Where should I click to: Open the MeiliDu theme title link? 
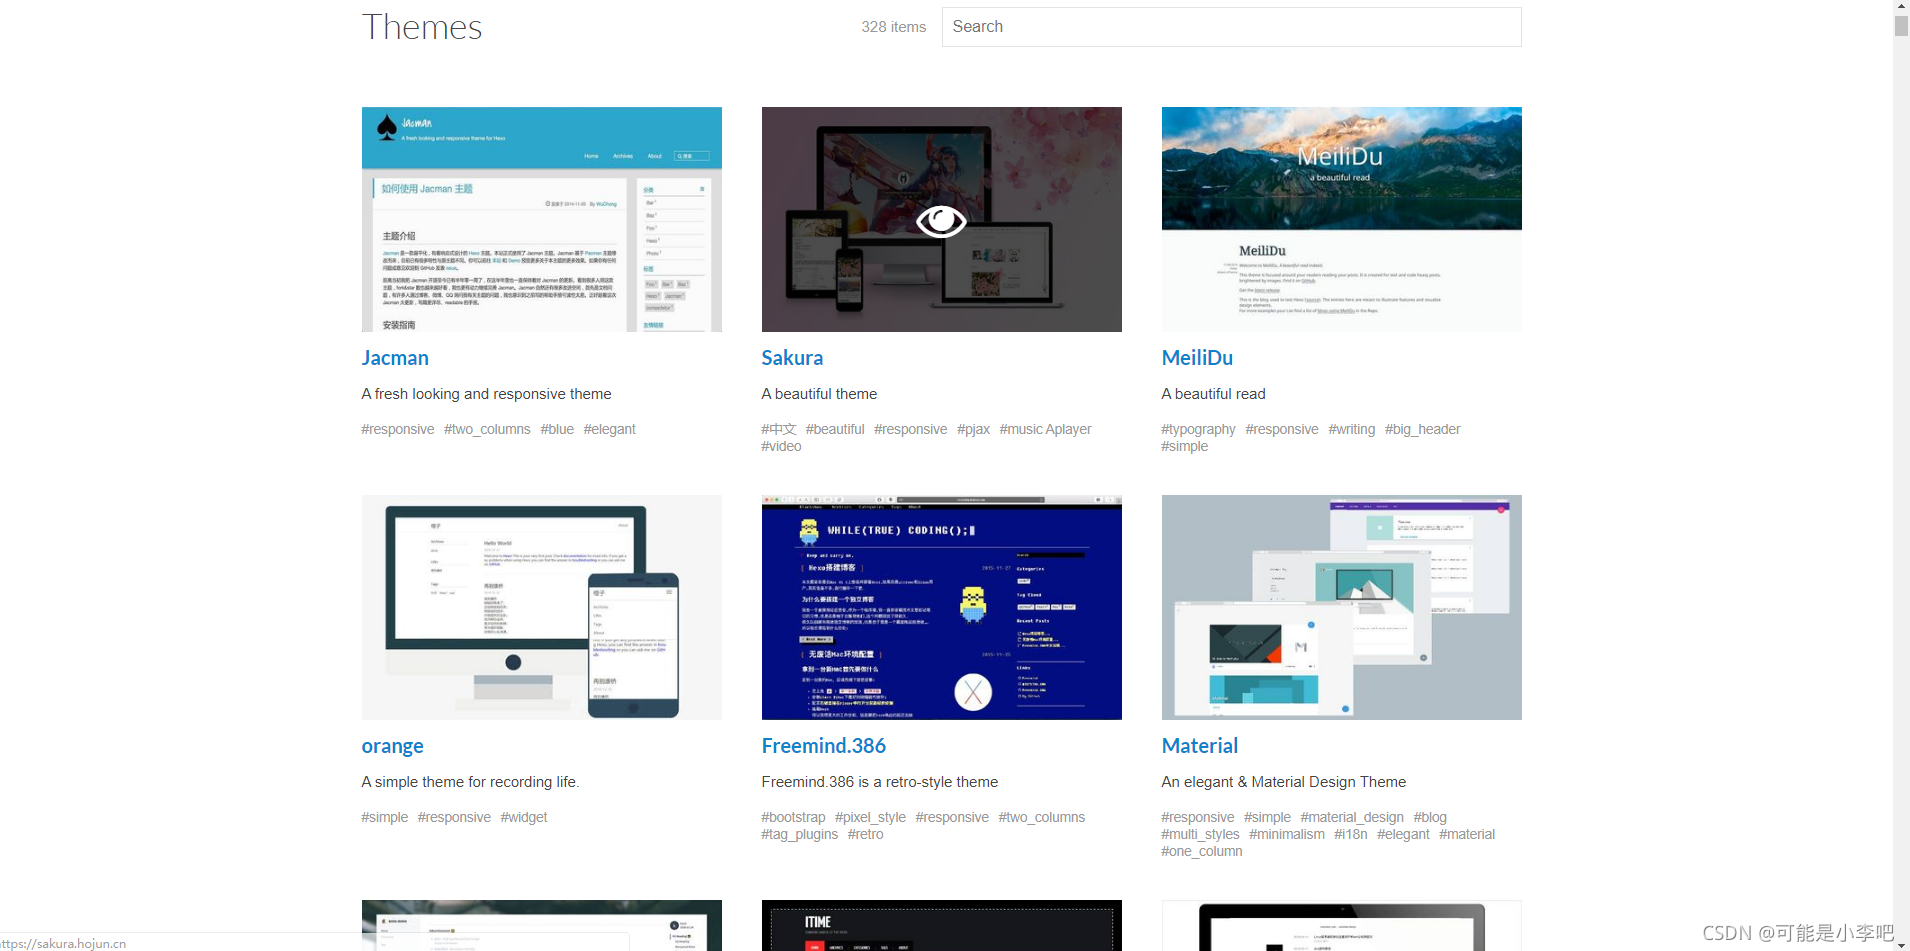coord(1197,358)
